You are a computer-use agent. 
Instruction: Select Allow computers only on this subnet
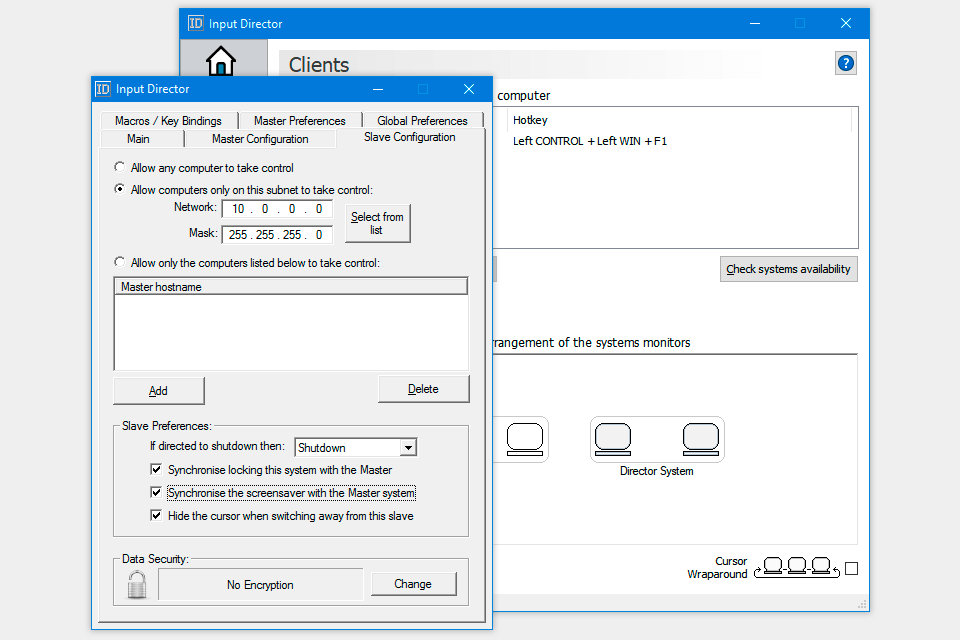(x=119, y=189)
